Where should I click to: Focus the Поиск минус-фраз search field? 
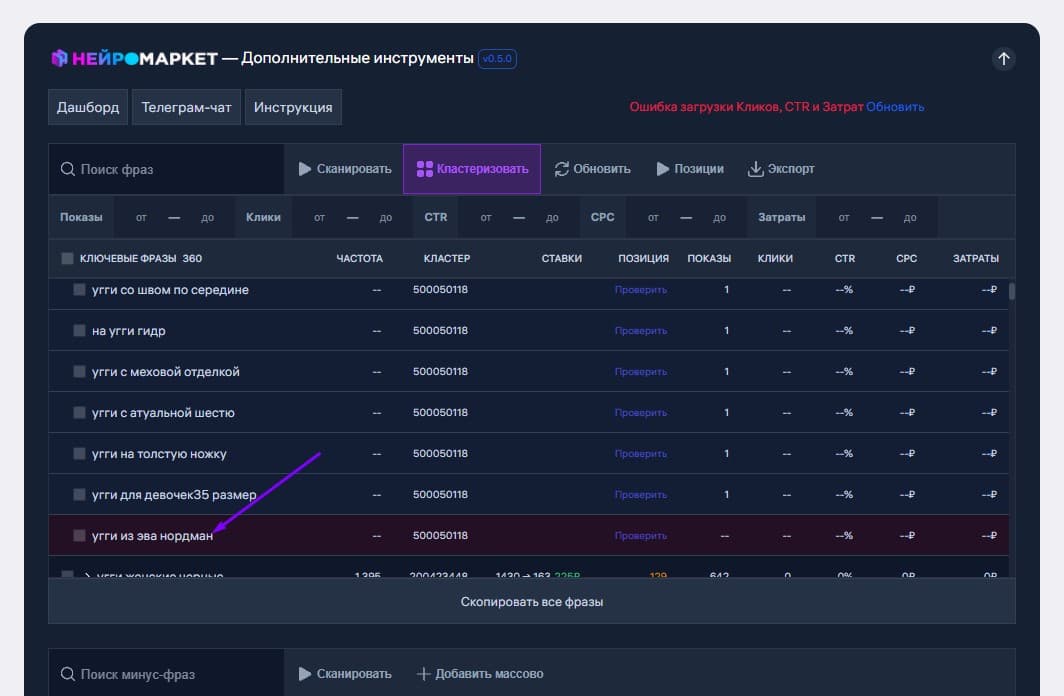coord(166,674)
